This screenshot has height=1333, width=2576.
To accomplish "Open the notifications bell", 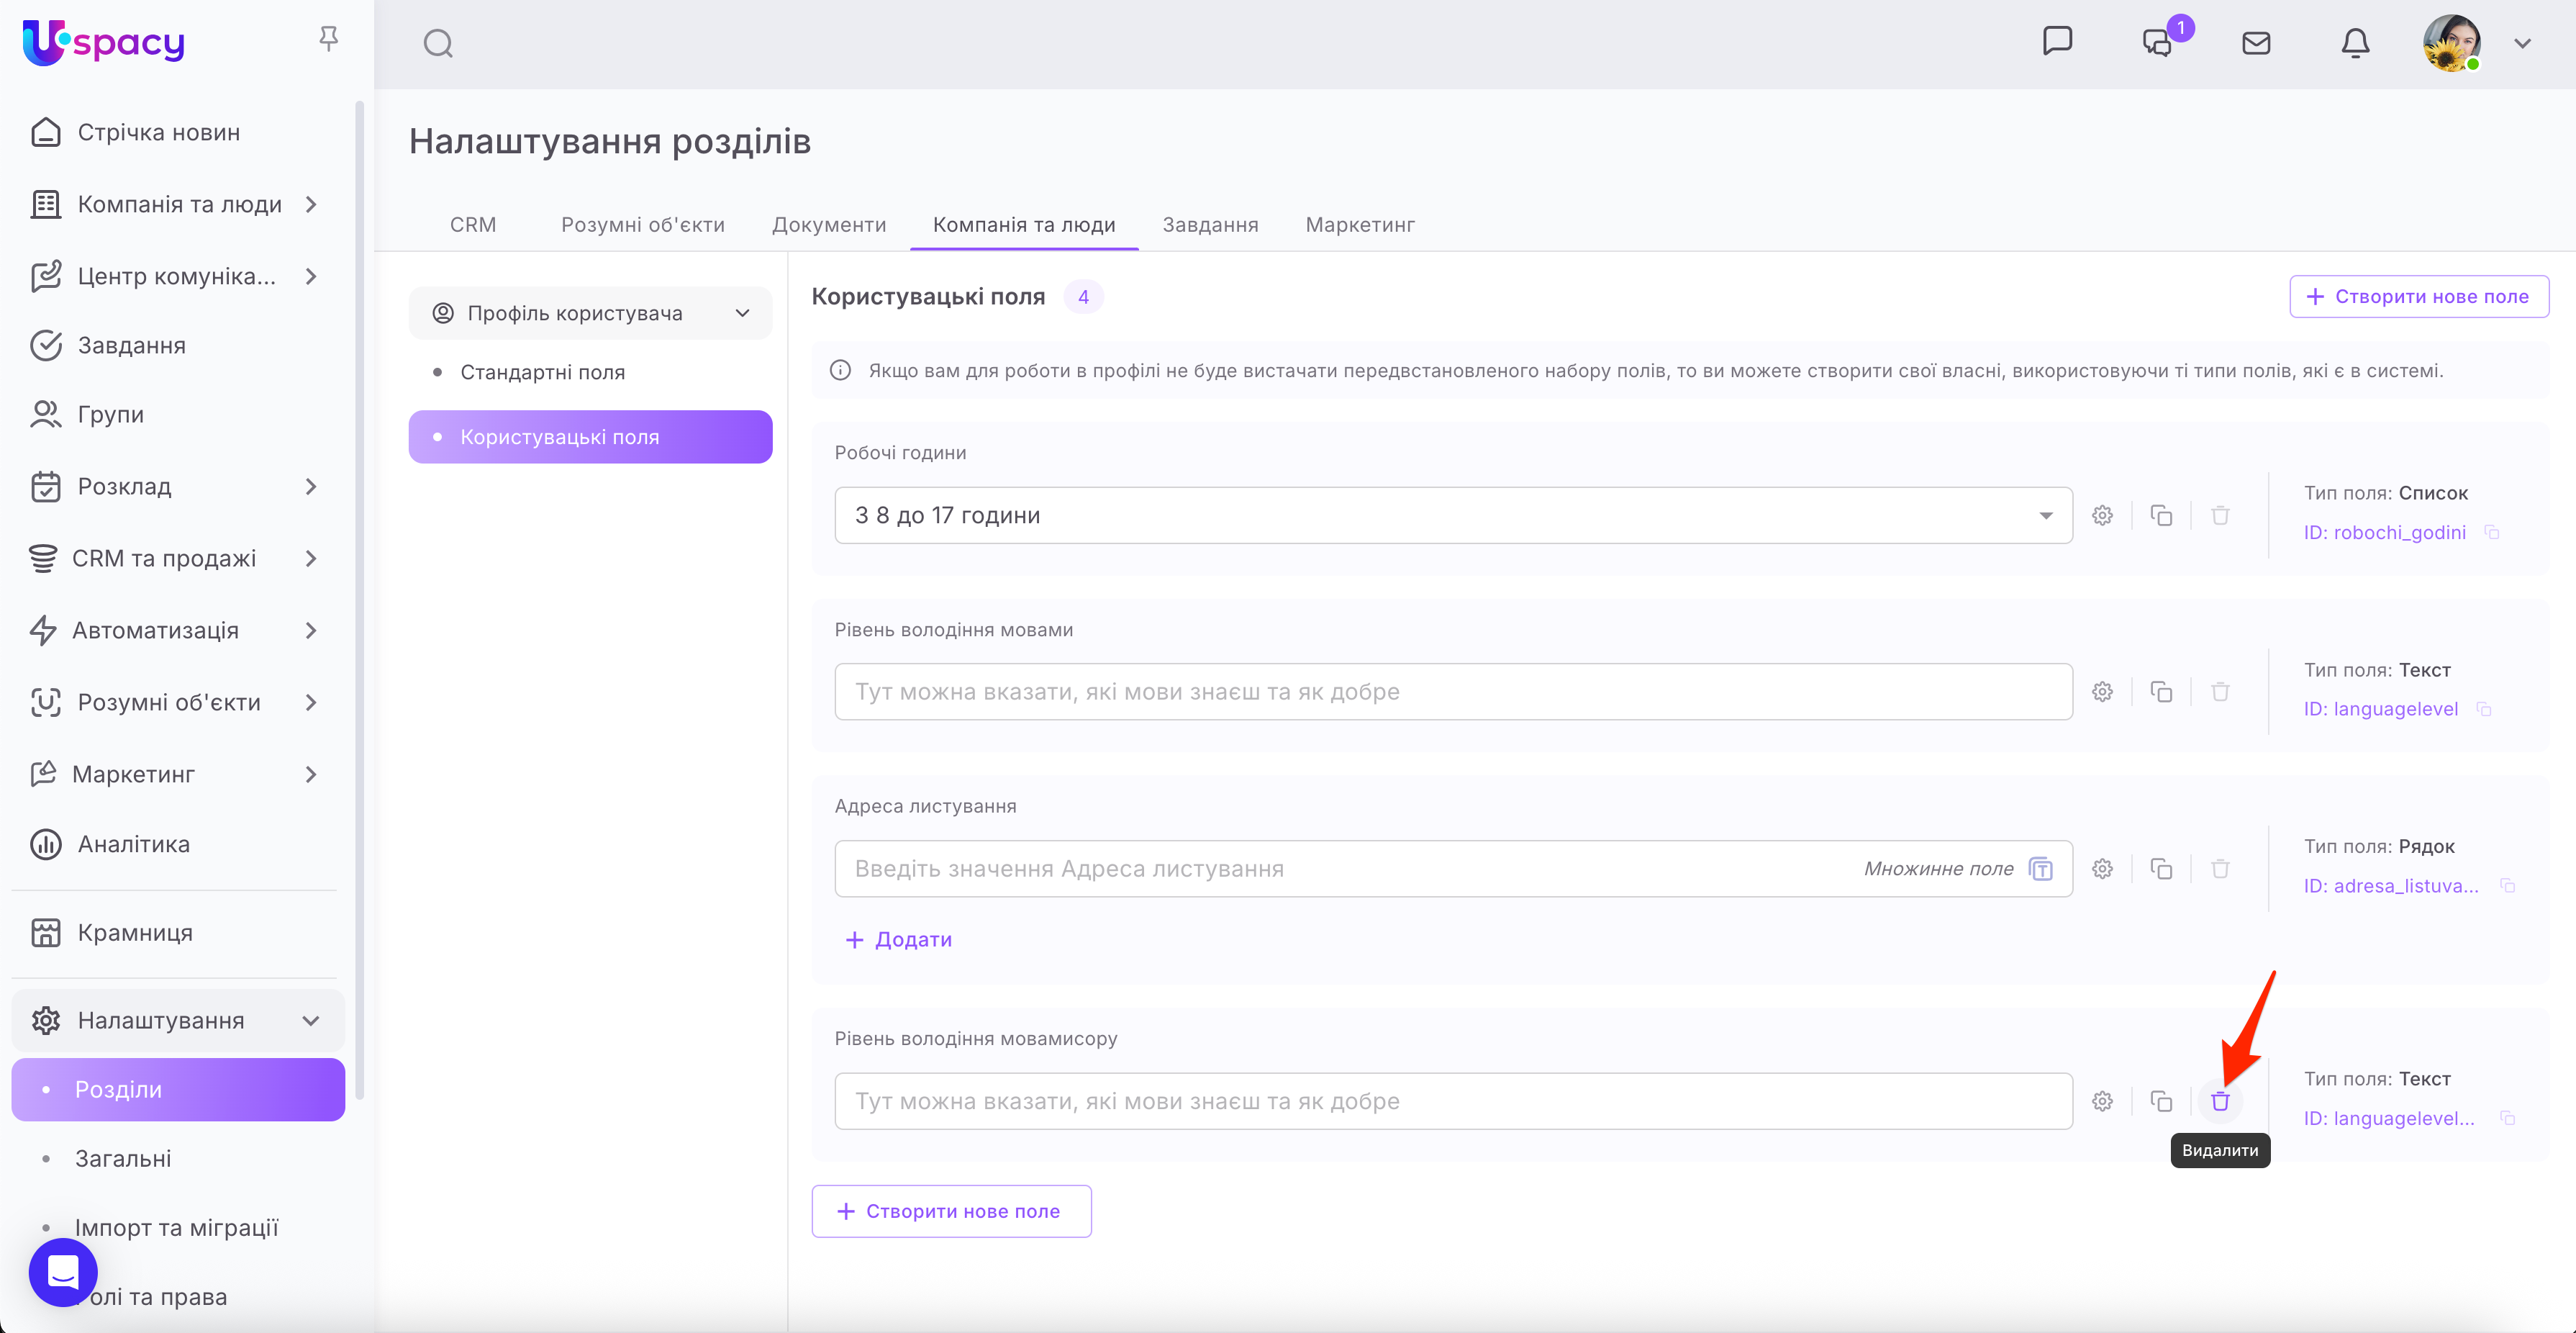I will 2355,43.
